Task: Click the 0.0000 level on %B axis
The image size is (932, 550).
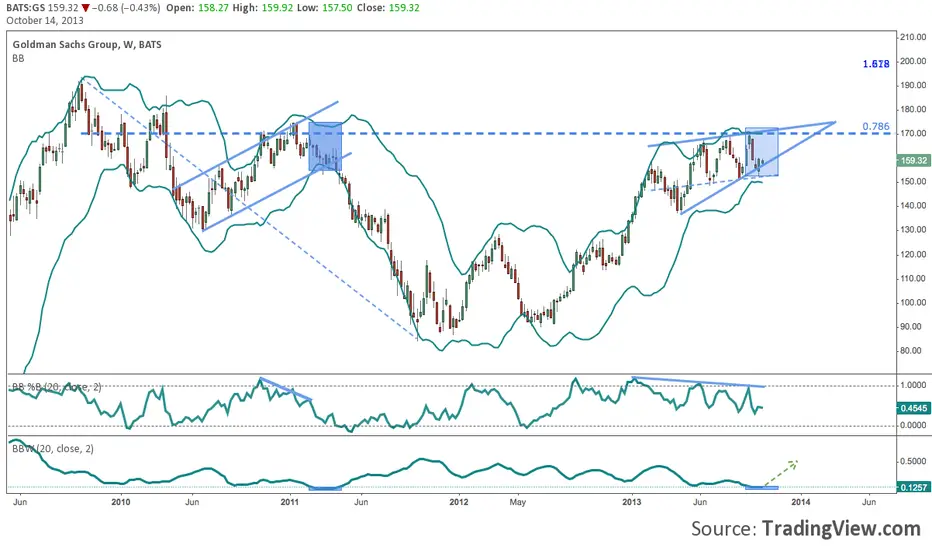Action: (914, 425)
